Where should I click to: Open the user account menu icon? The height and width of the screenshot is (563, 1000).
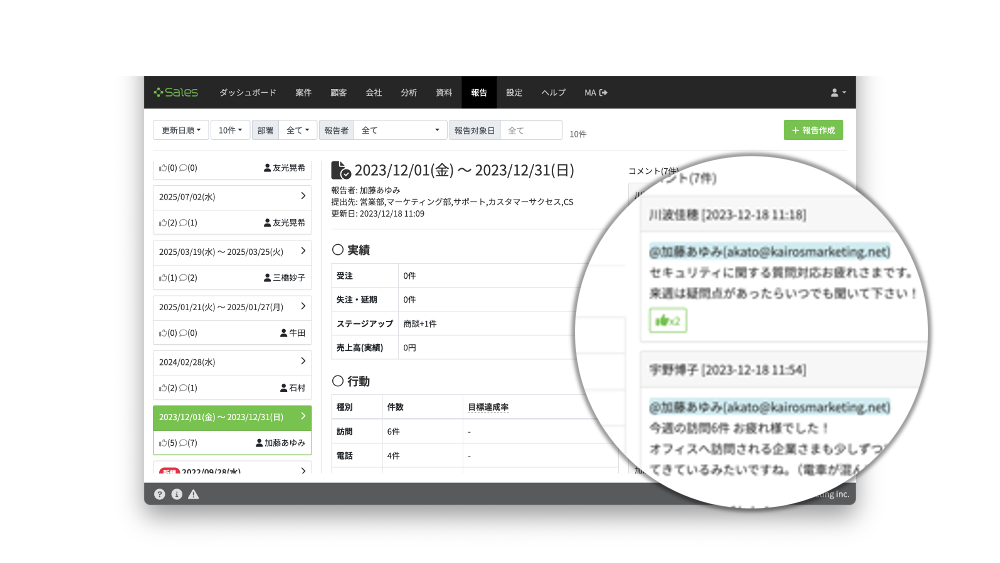pyautogui.click(x=837, y=92)
